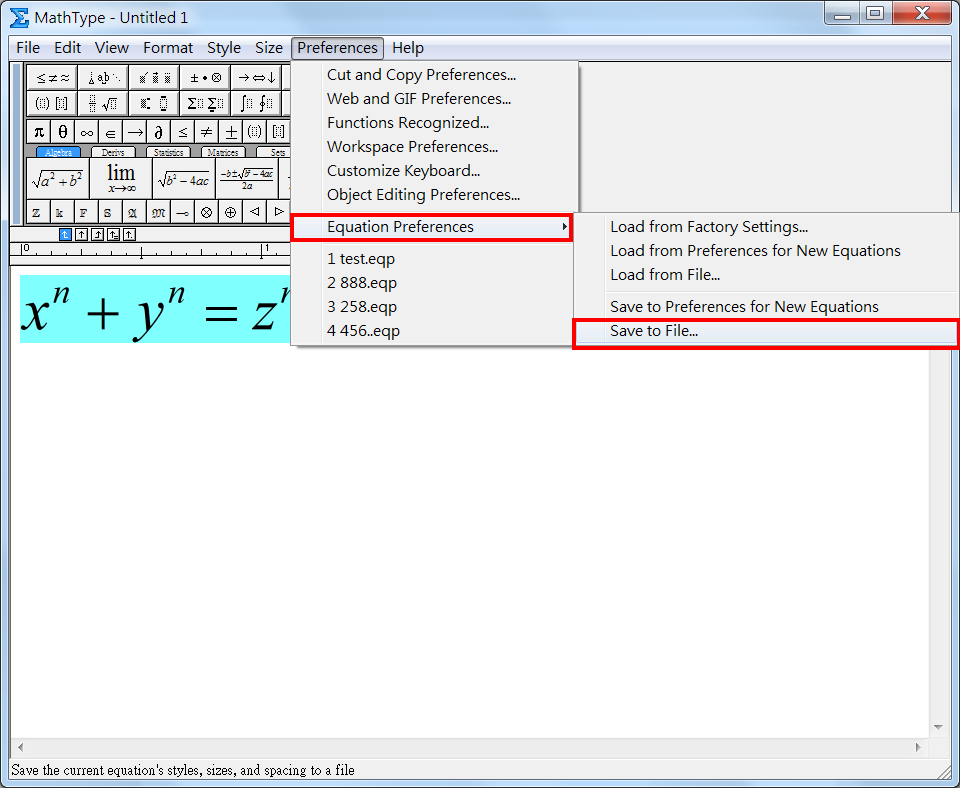Open the spaces and ellipses palette
The width and height of the screenshot is (960, 788).
103,78
